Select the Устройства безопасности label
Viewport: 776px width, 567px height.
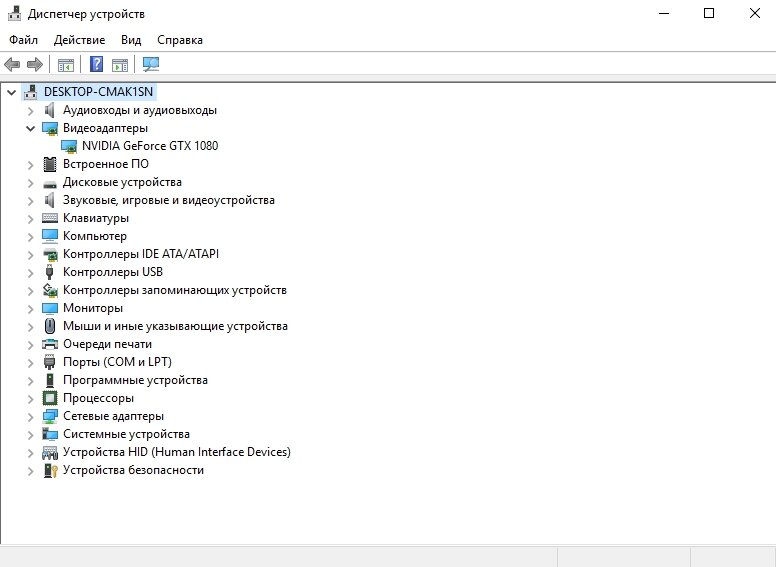133,470
